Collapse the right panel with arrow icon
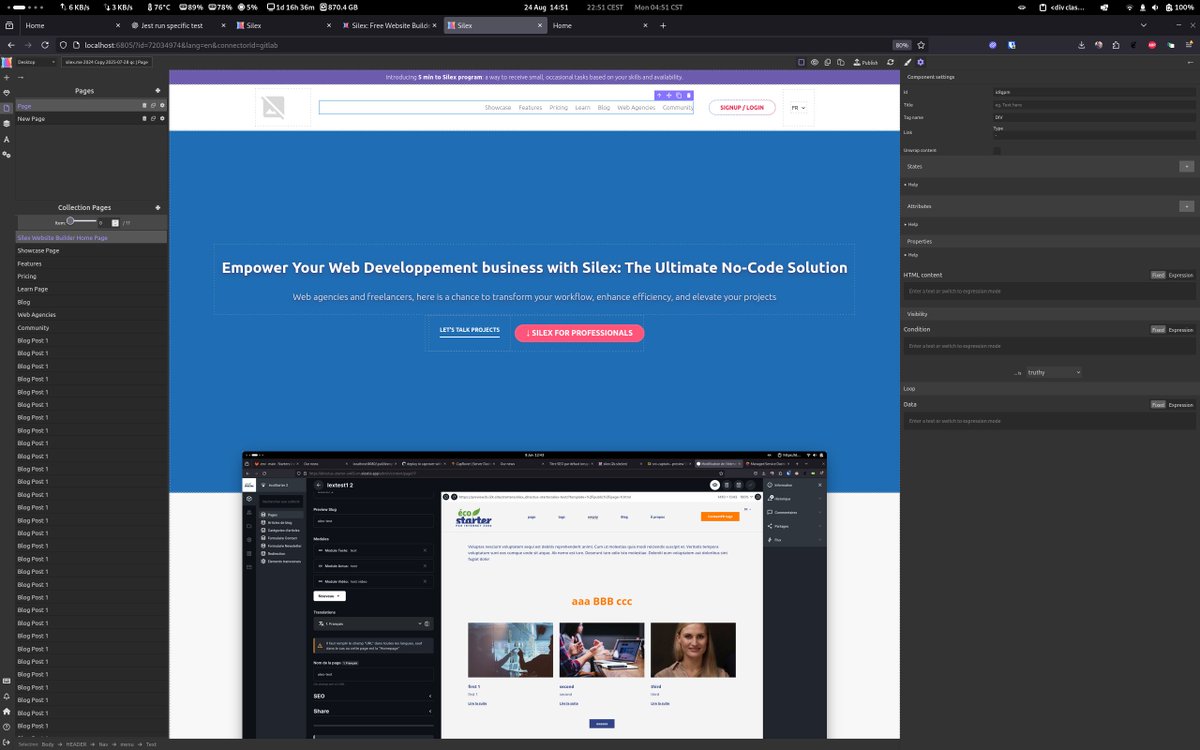 click(1190, 62)
